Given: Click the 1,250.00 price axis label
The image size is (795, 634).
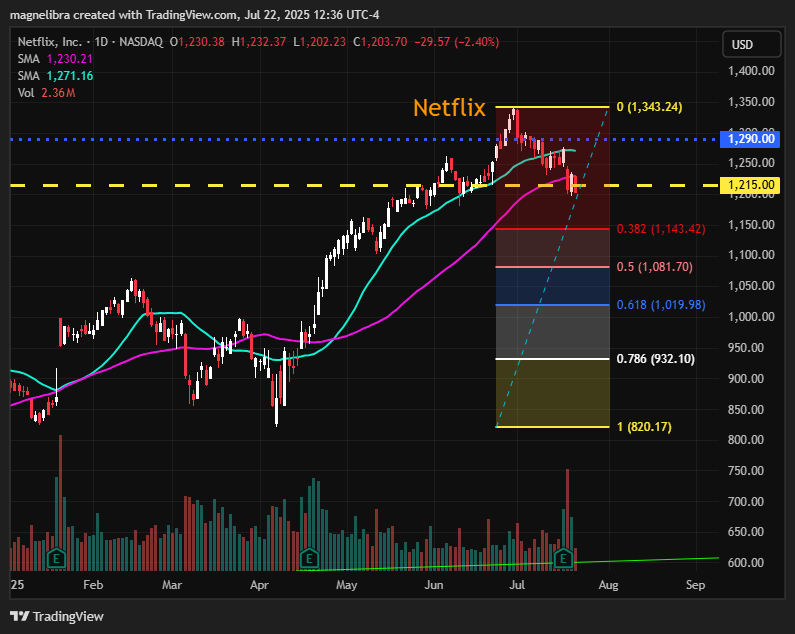Looking at the screenshot, I should point(751,163).
